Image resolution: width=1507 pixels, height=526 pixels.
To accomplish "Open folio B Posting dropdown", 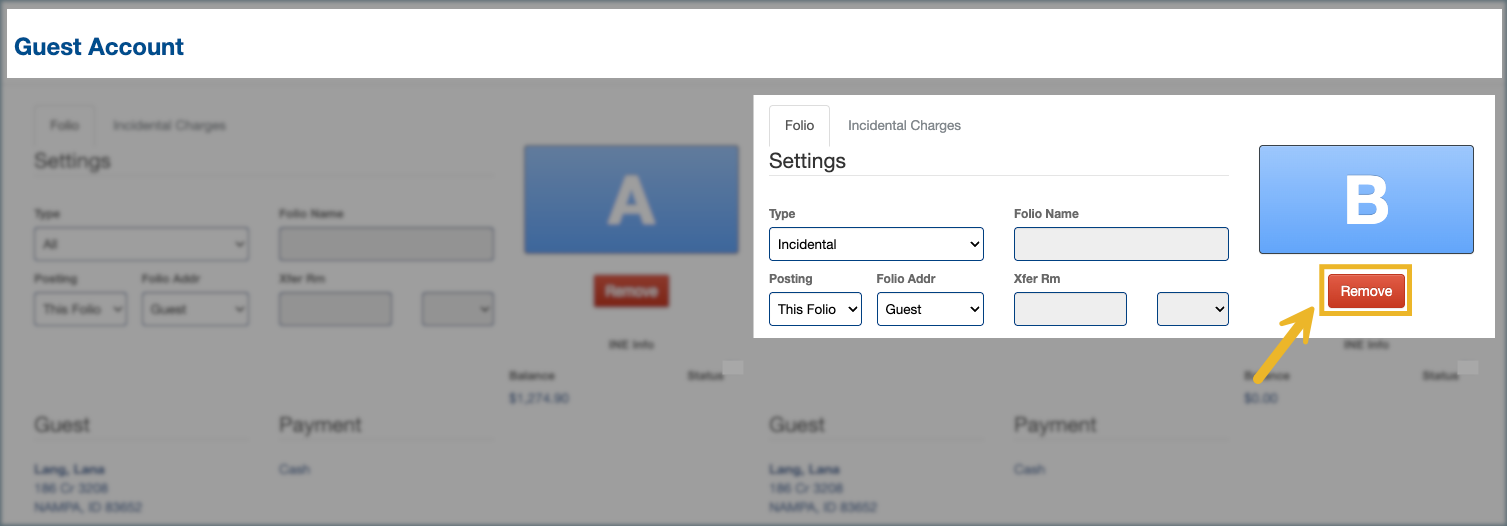I will [x=815, y=309].
